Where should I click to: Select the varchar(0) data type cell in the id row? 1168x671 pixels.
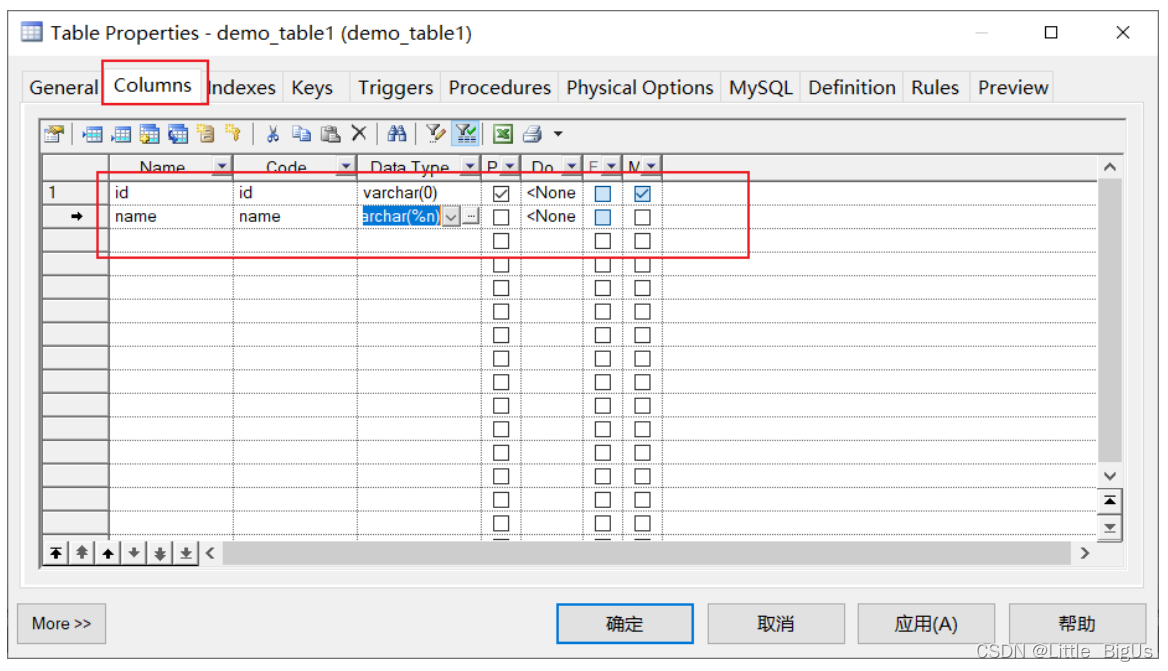click(x=419, y=193)
